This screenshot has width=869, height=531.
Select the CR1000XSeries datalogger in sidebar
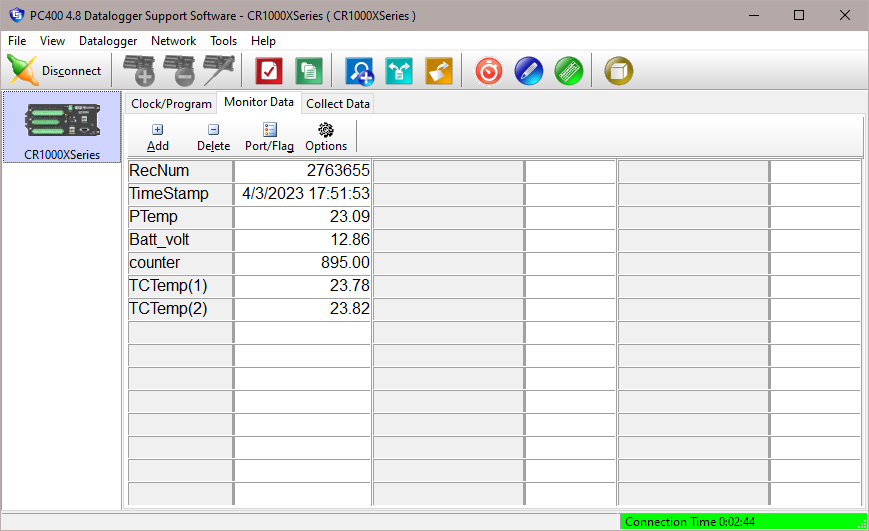(x=62, y=127)
